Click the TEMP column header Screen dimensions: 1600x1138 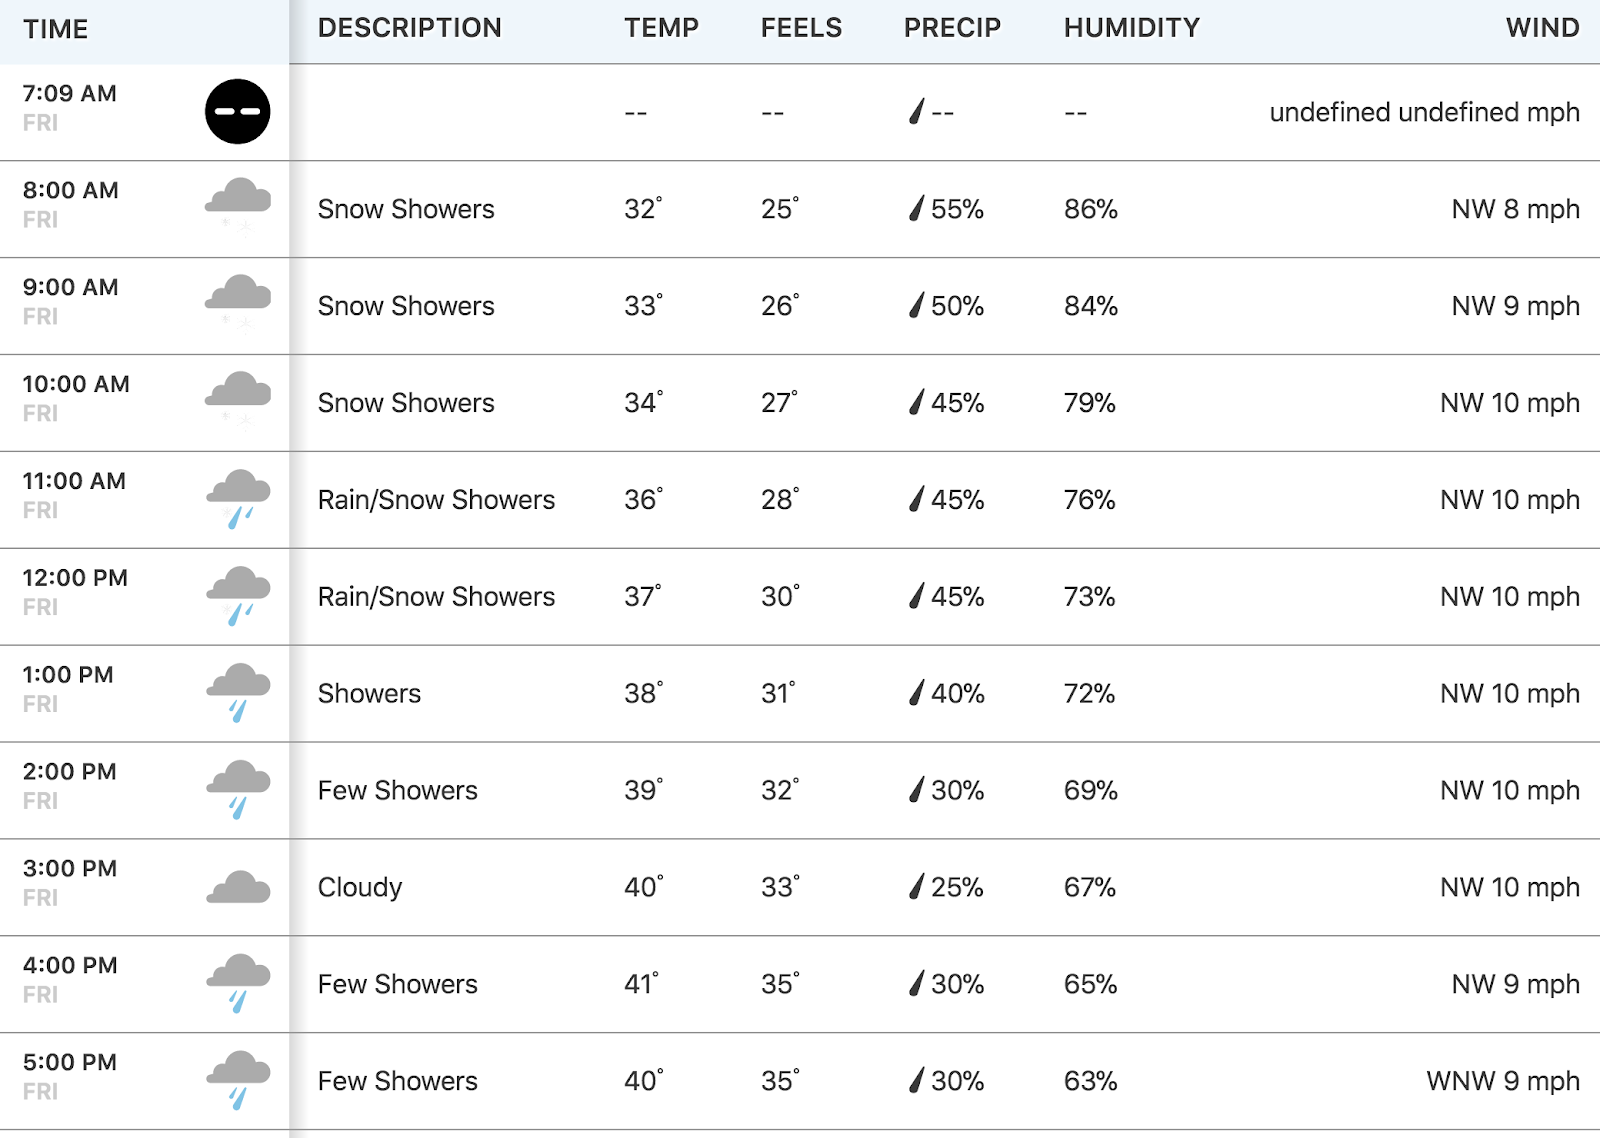click(662, 28)
